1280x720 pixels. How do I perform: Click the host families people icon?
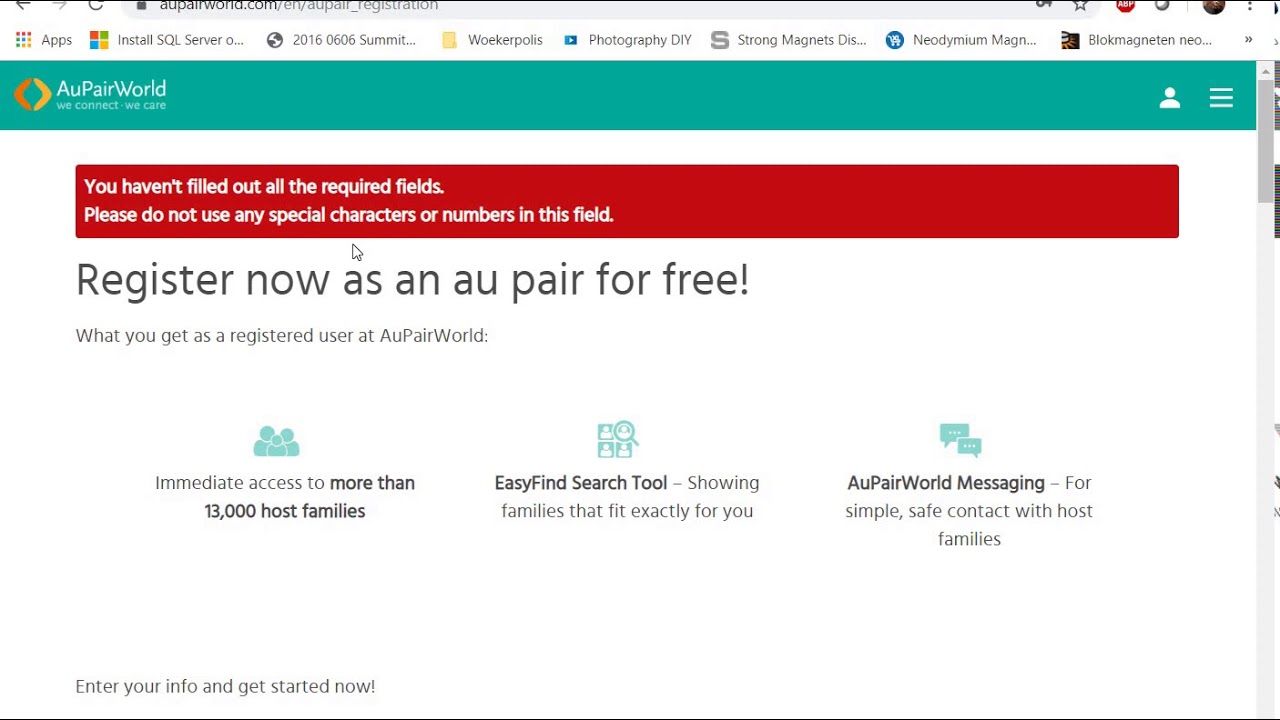point(276,440)
